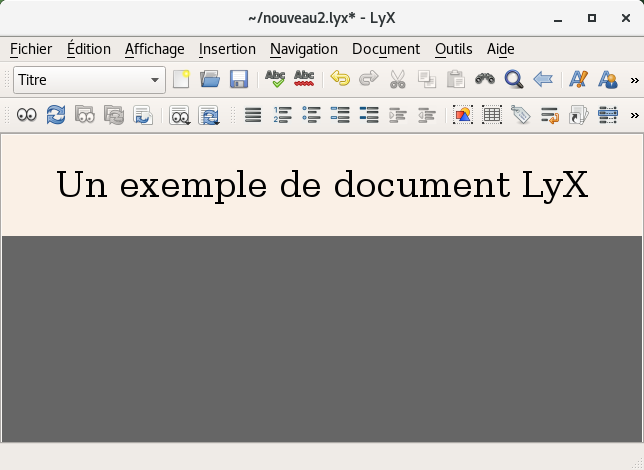Click the grey area below the document
644x470 pixels.
[x=322, y=339]
